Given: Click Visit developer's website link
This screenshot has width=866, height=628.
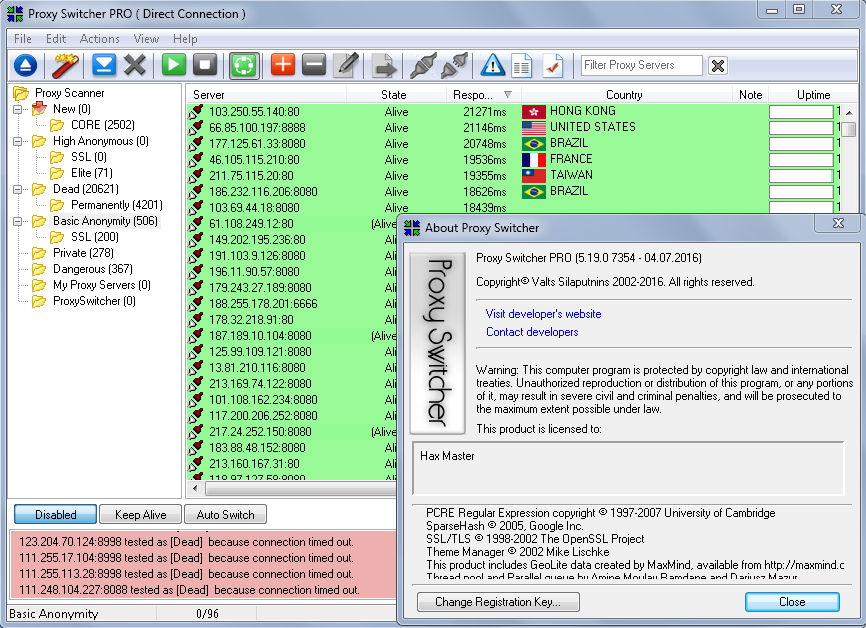Looking at the screenshot, I should [x=543, y=313].
